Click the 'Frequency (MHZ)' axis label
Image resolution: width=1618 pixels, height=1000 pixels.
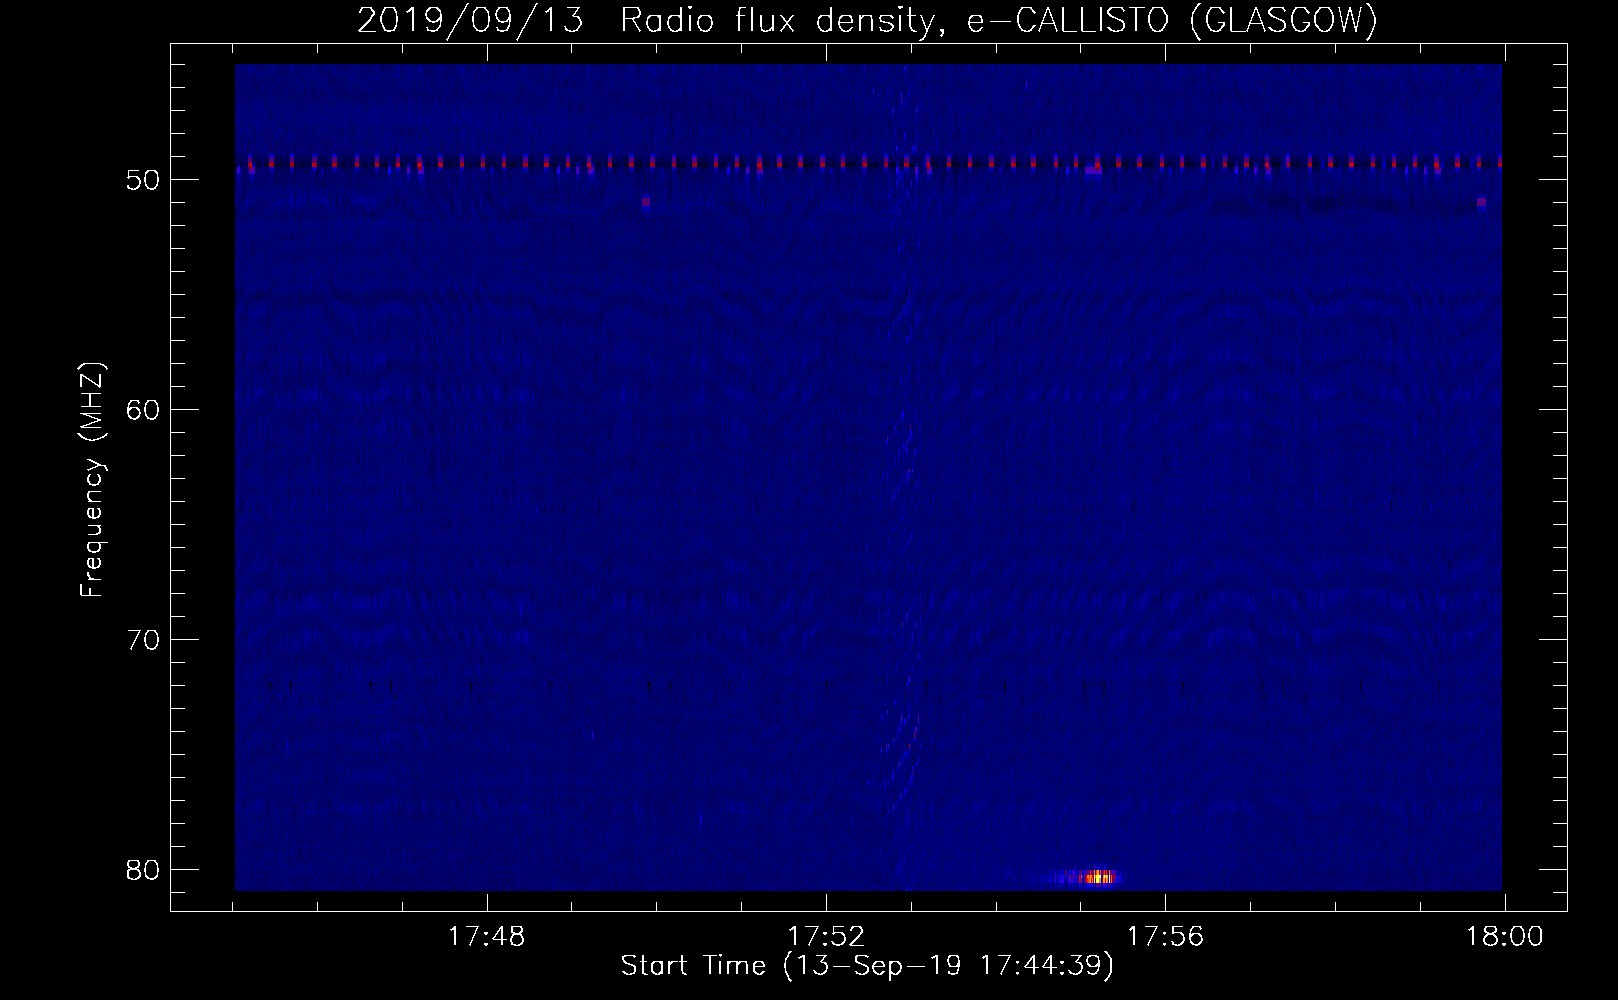(x=92, y=480)
